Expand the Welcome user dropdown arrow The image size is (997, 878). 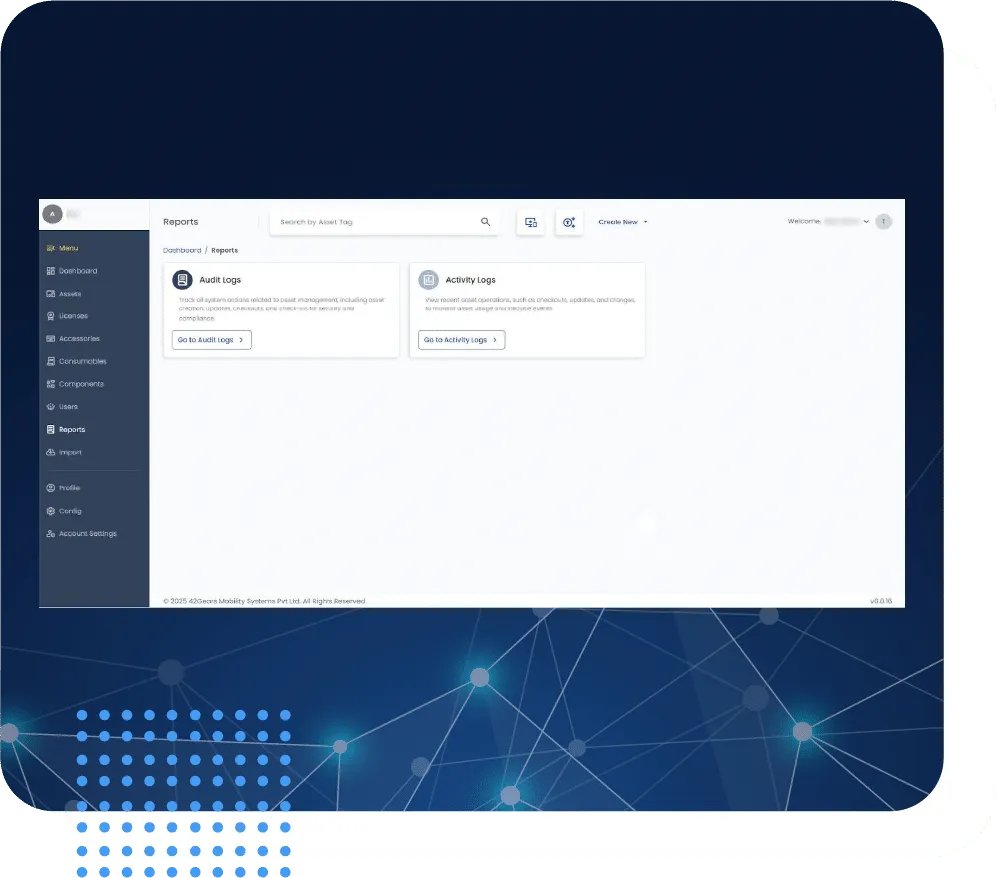(866, 221)
